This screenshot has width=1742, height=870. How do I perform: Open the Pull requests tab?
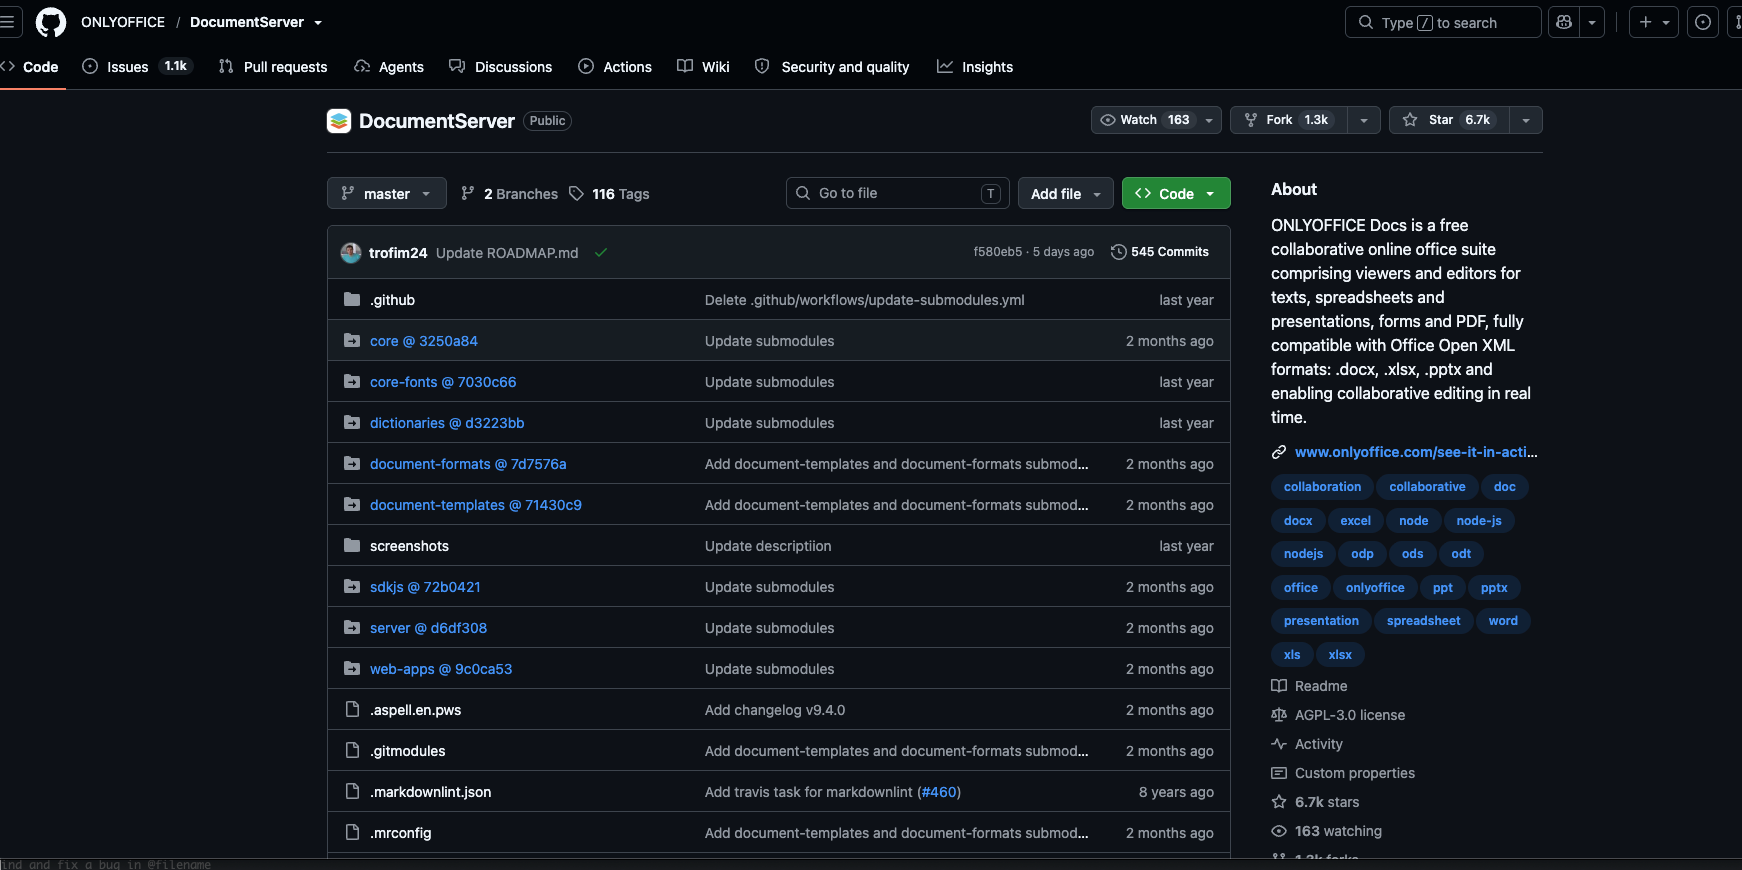pyautogui.click(x=273, y=67)
